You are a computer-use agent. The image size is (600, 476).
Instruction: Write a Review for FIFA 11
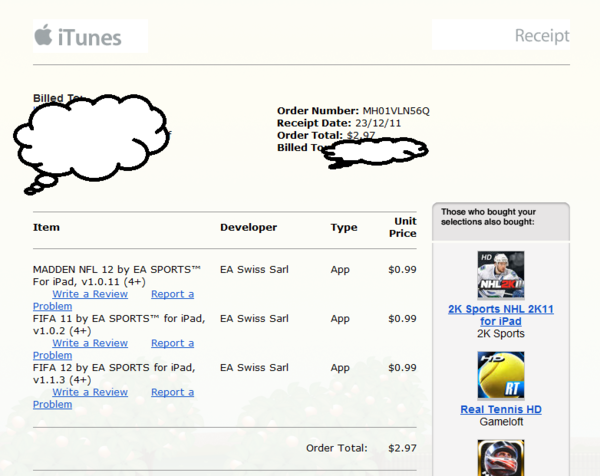pyautogui.click(x=90, y=343)
